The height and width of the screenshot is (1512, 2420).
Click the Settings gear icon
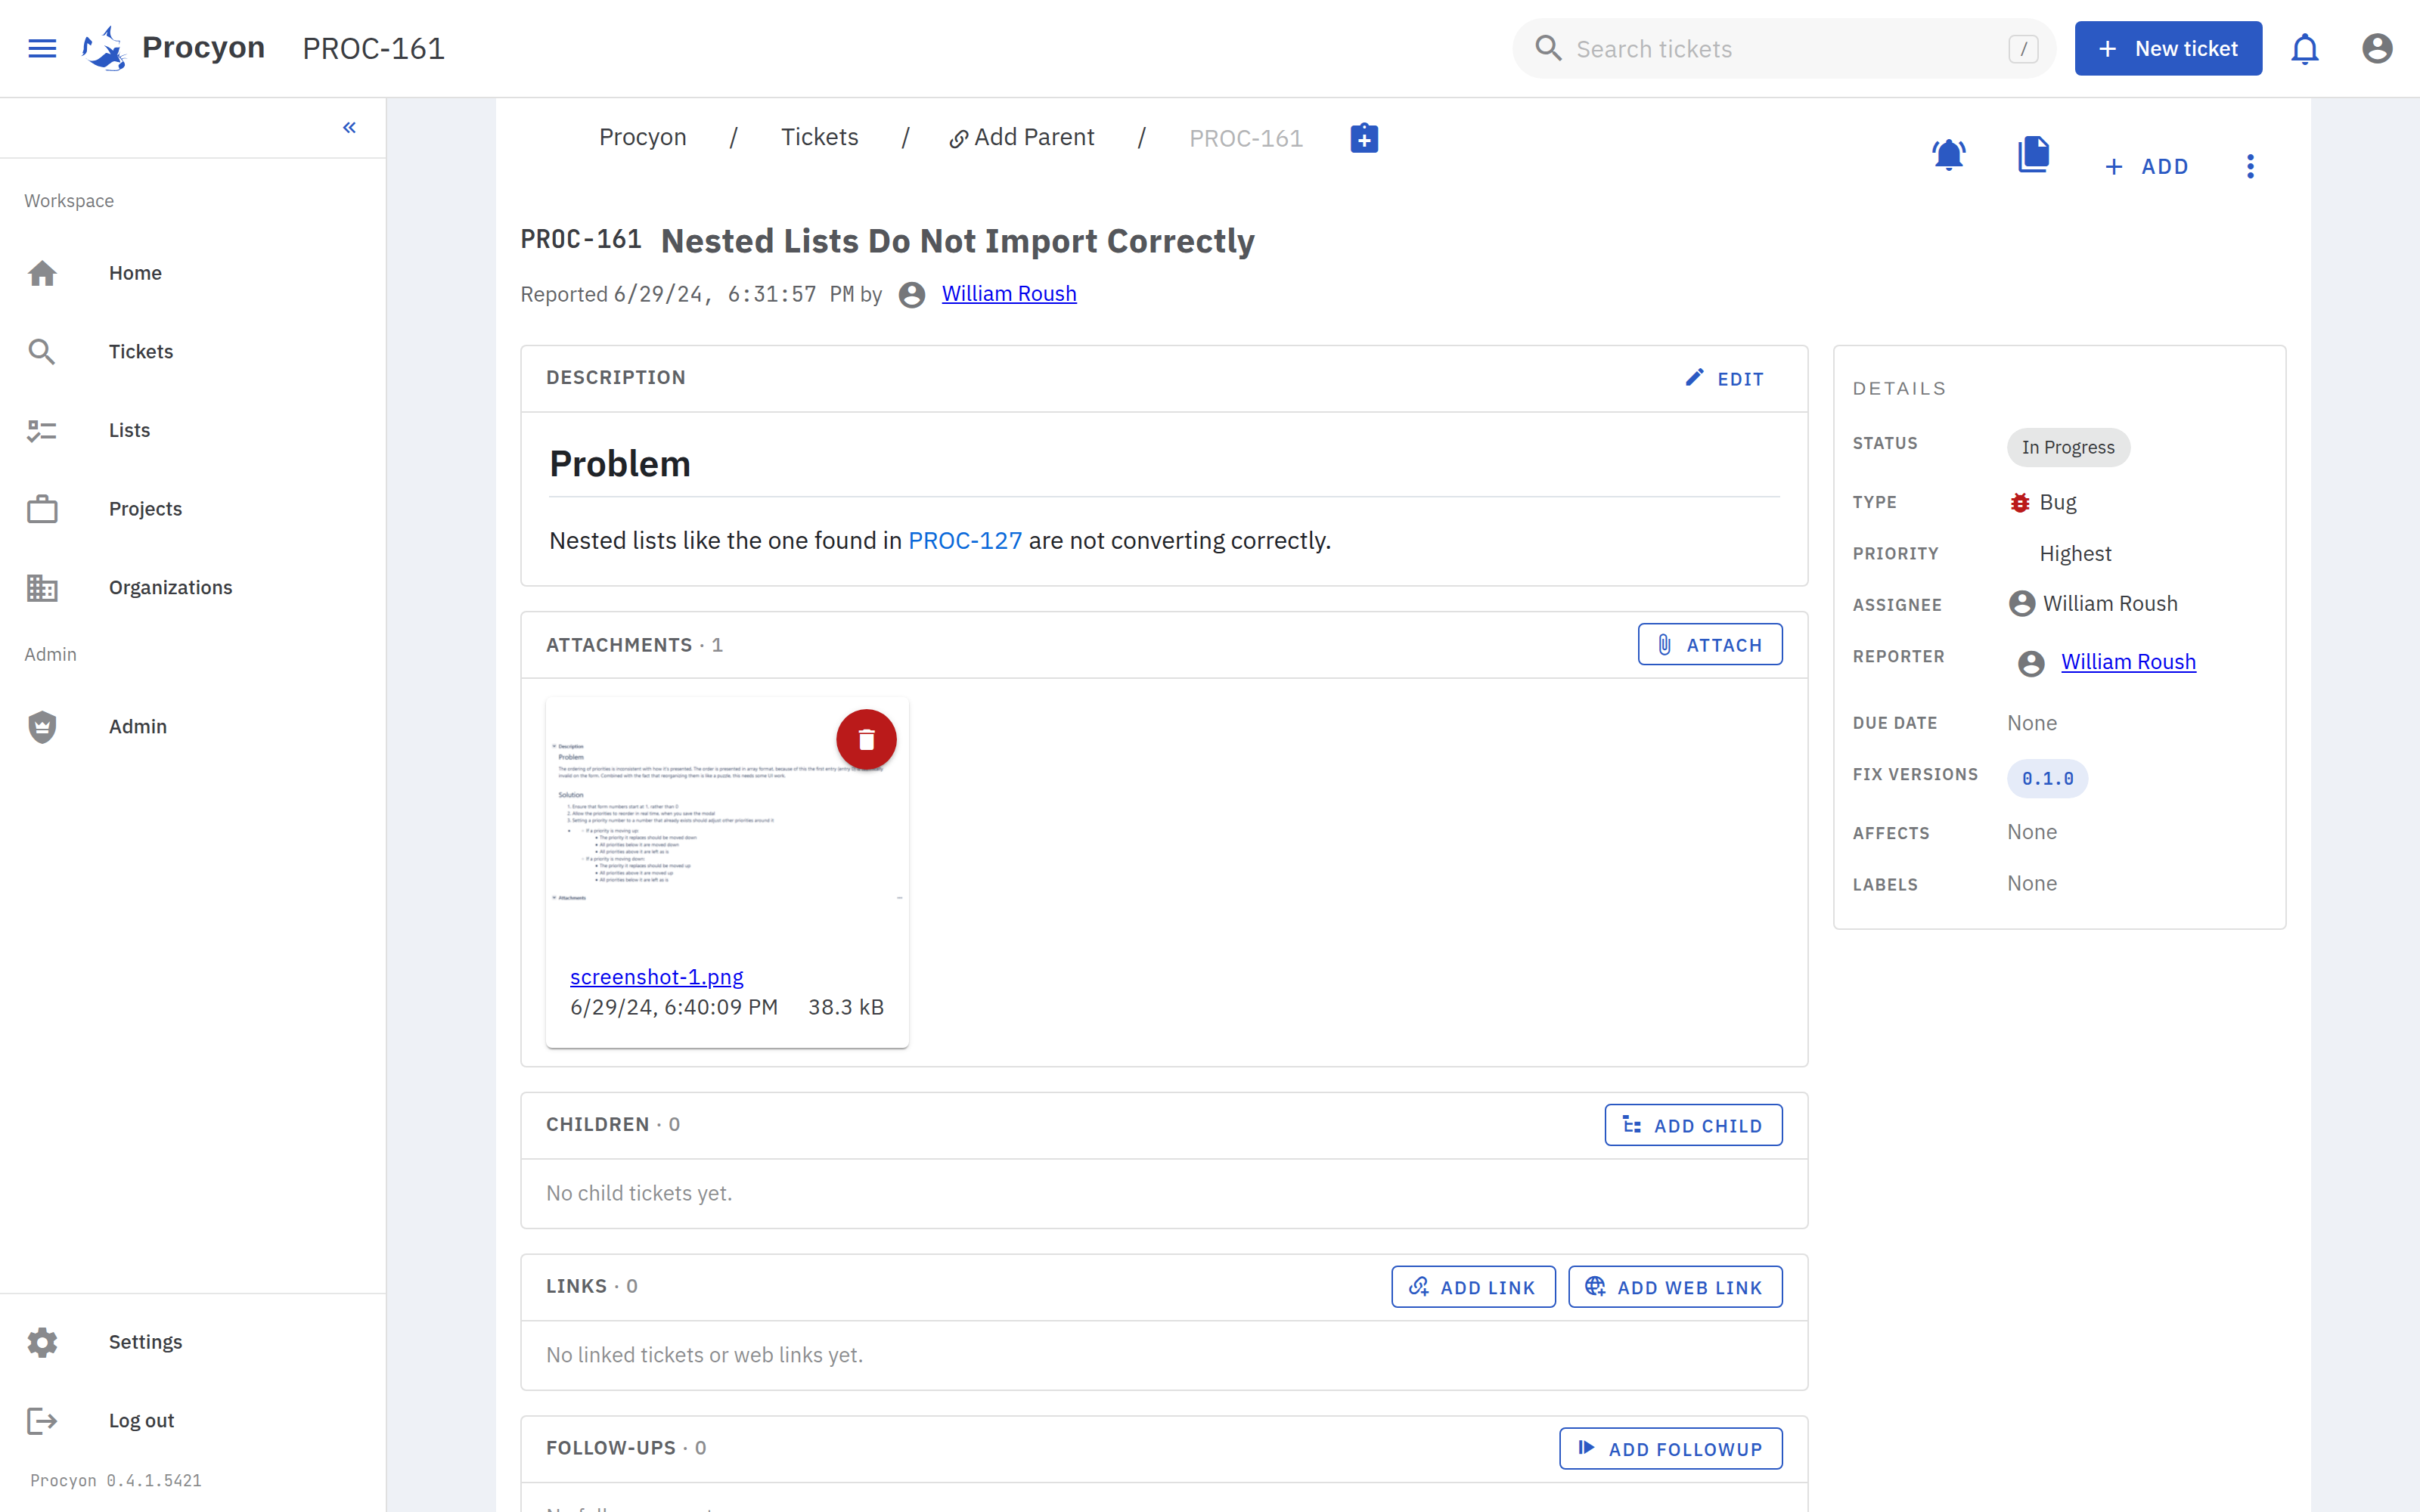(x=42, y=1342)
